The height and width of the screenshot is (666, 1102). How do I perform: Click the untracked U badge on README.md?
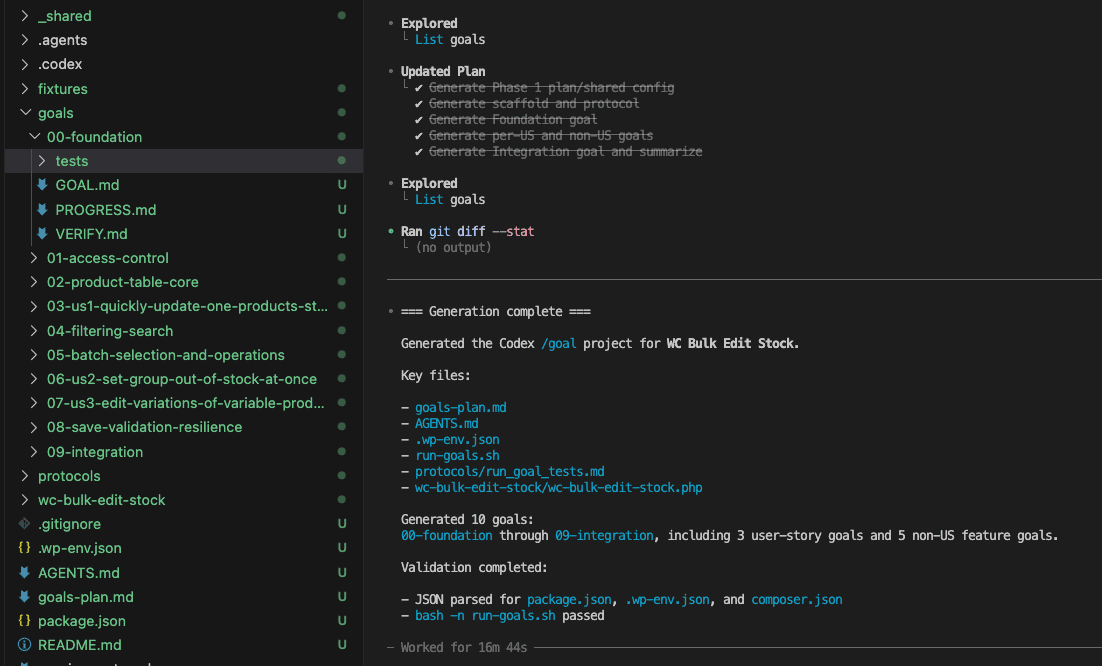pyautogui.click(x=342, y=644)
